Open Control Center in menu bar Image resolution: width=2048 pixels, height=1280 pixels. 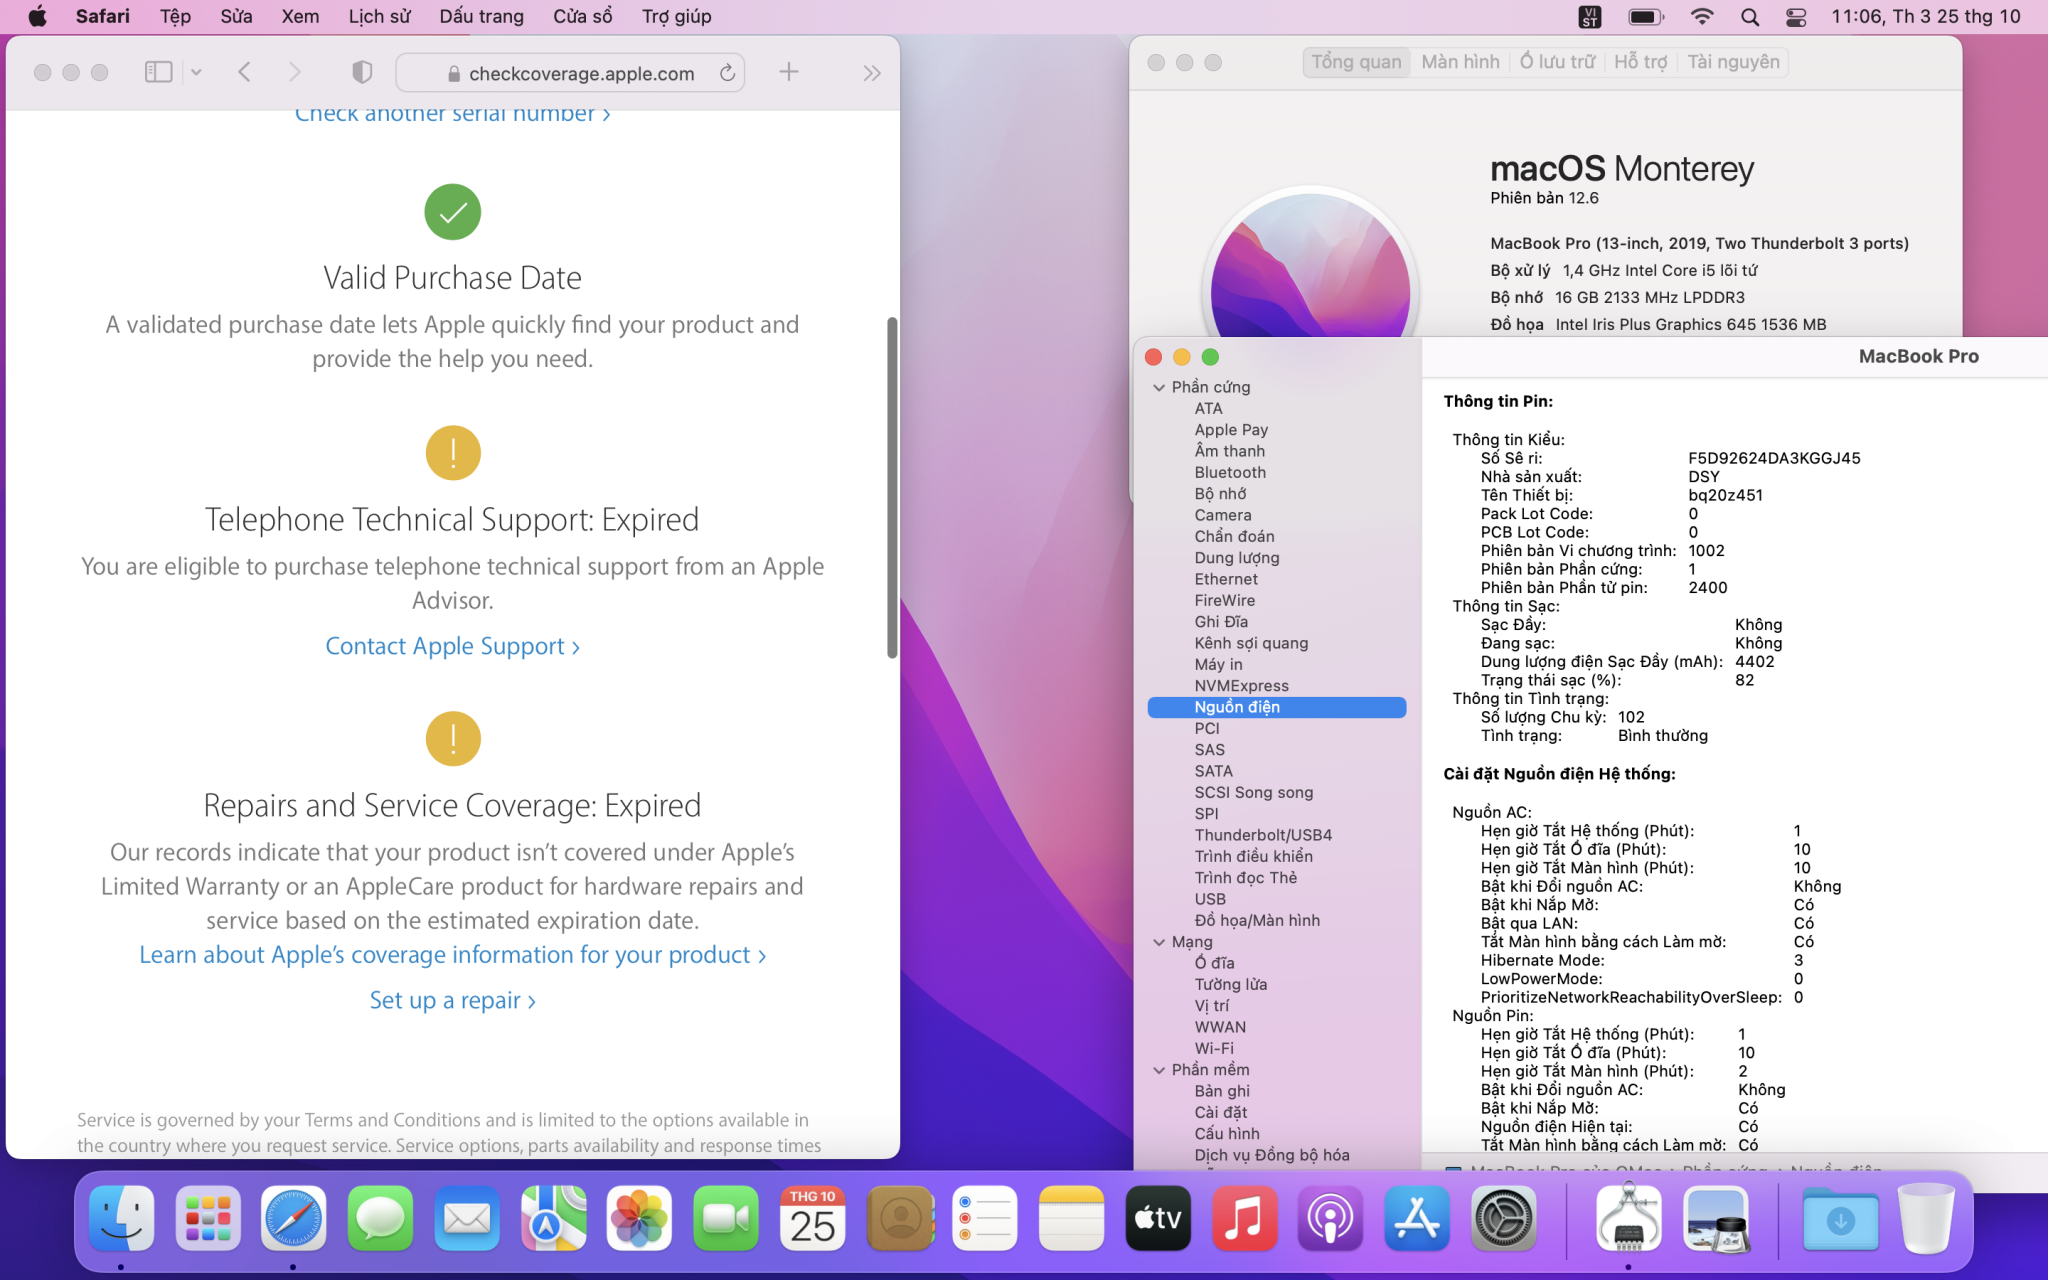(1796, 17)
